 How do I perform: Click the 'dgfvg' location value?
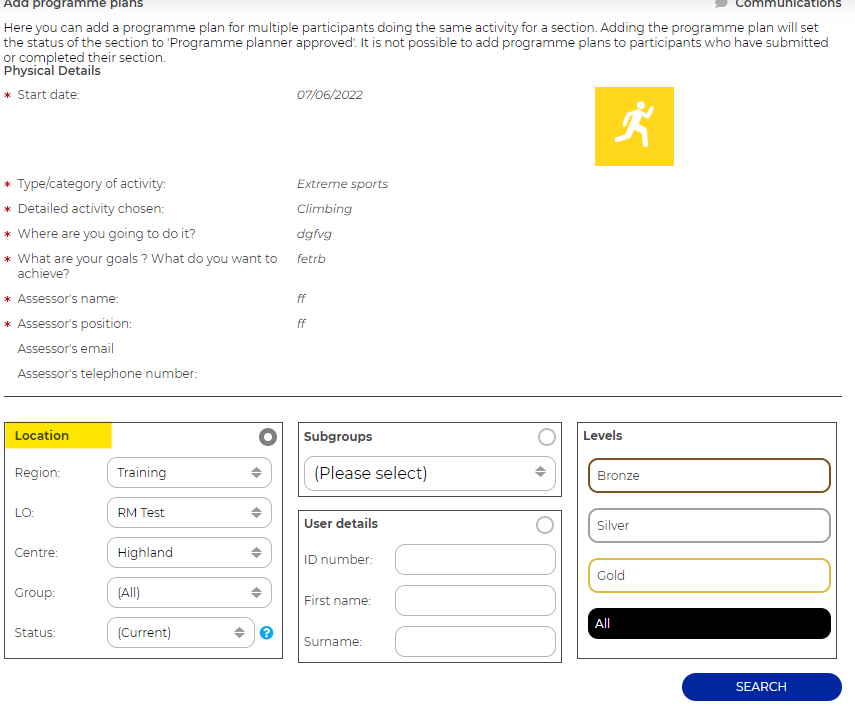tap(314, 234)
